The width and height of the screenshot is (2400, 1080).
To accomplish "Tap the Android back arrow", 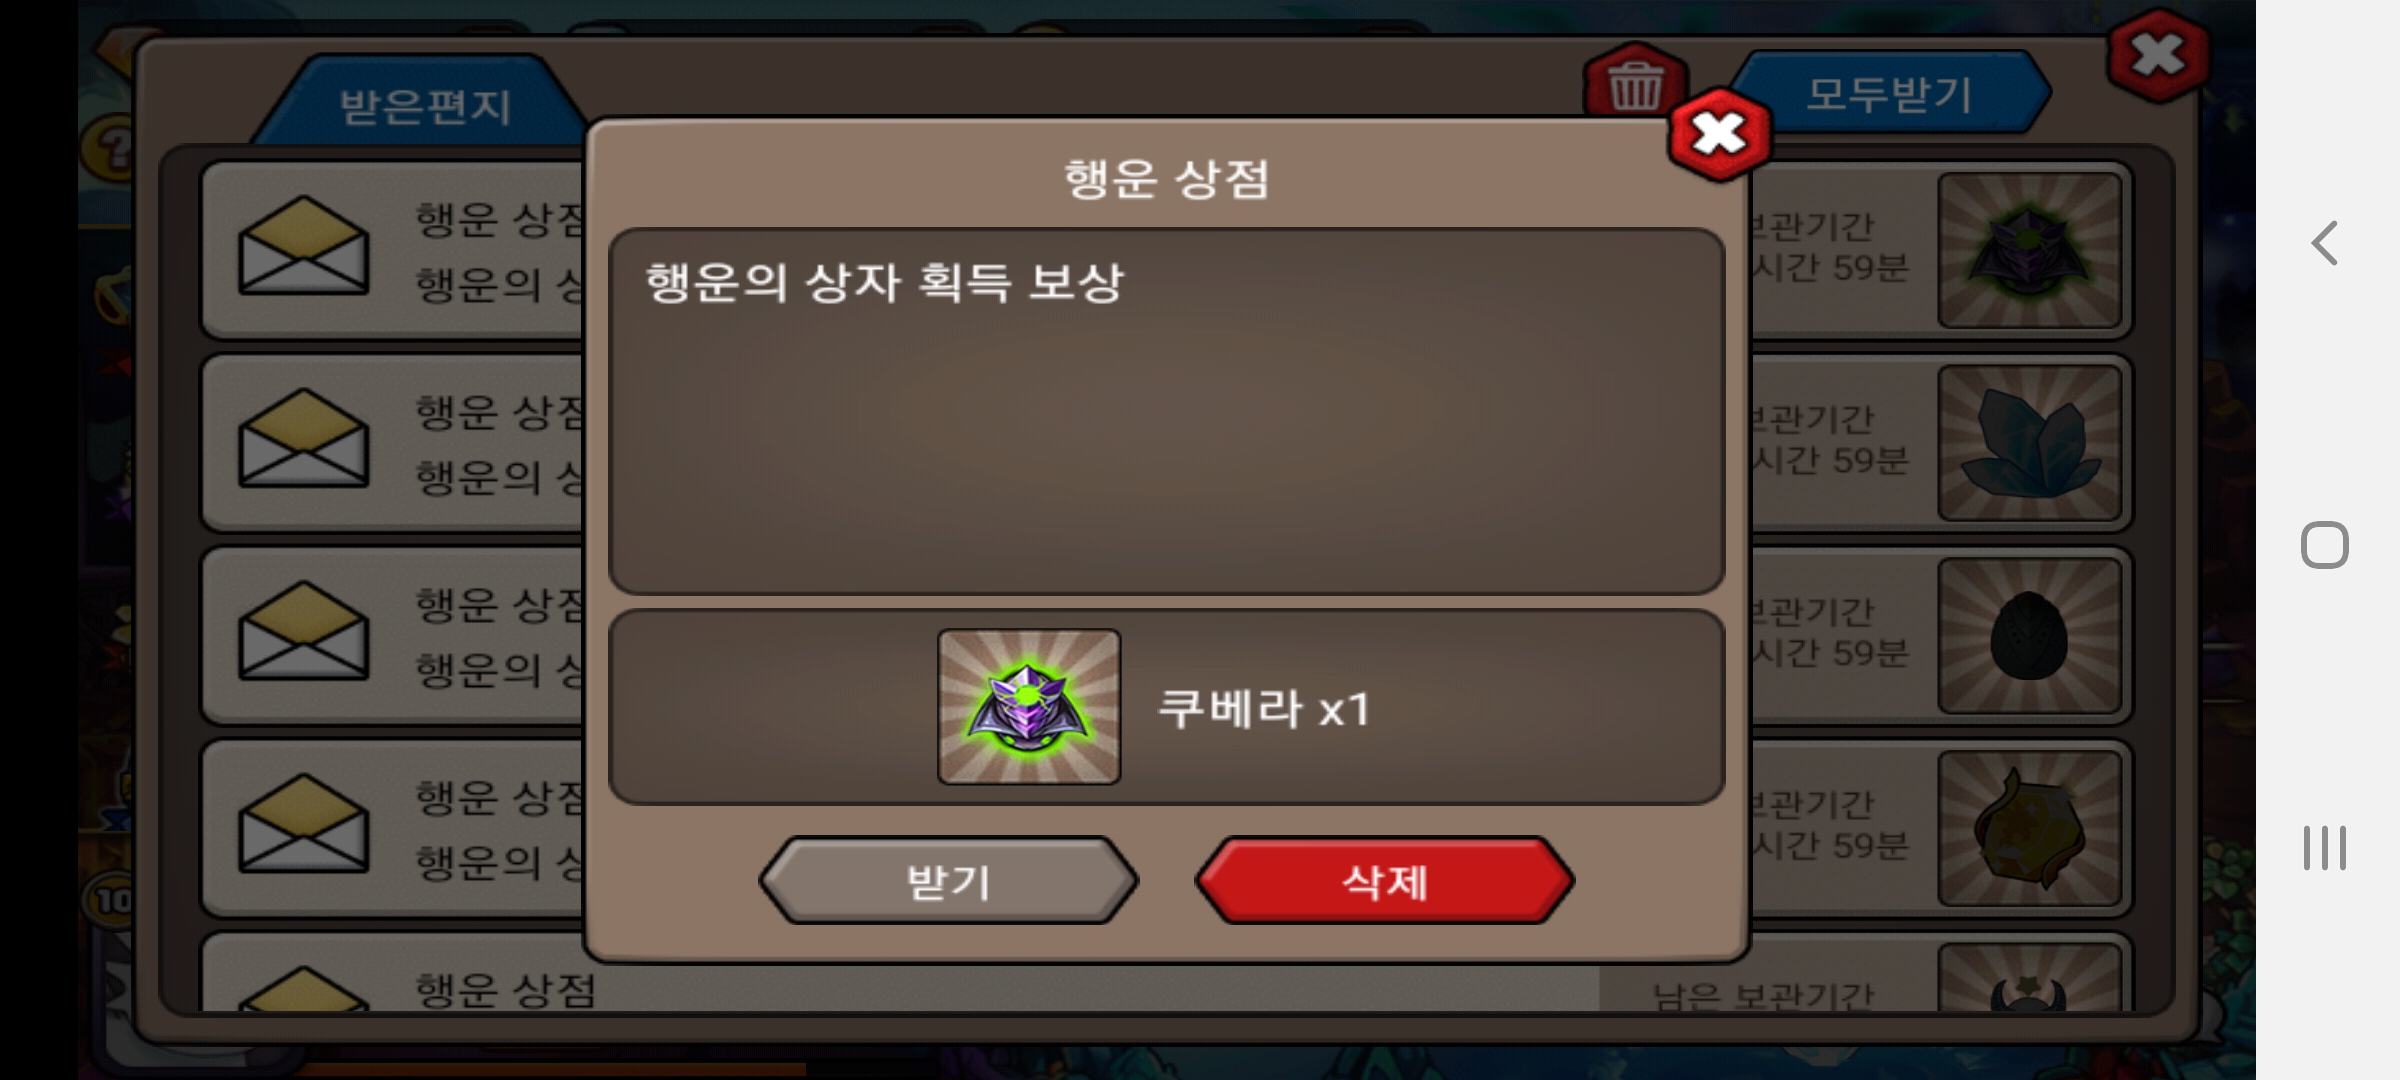I will [2324, 243].
